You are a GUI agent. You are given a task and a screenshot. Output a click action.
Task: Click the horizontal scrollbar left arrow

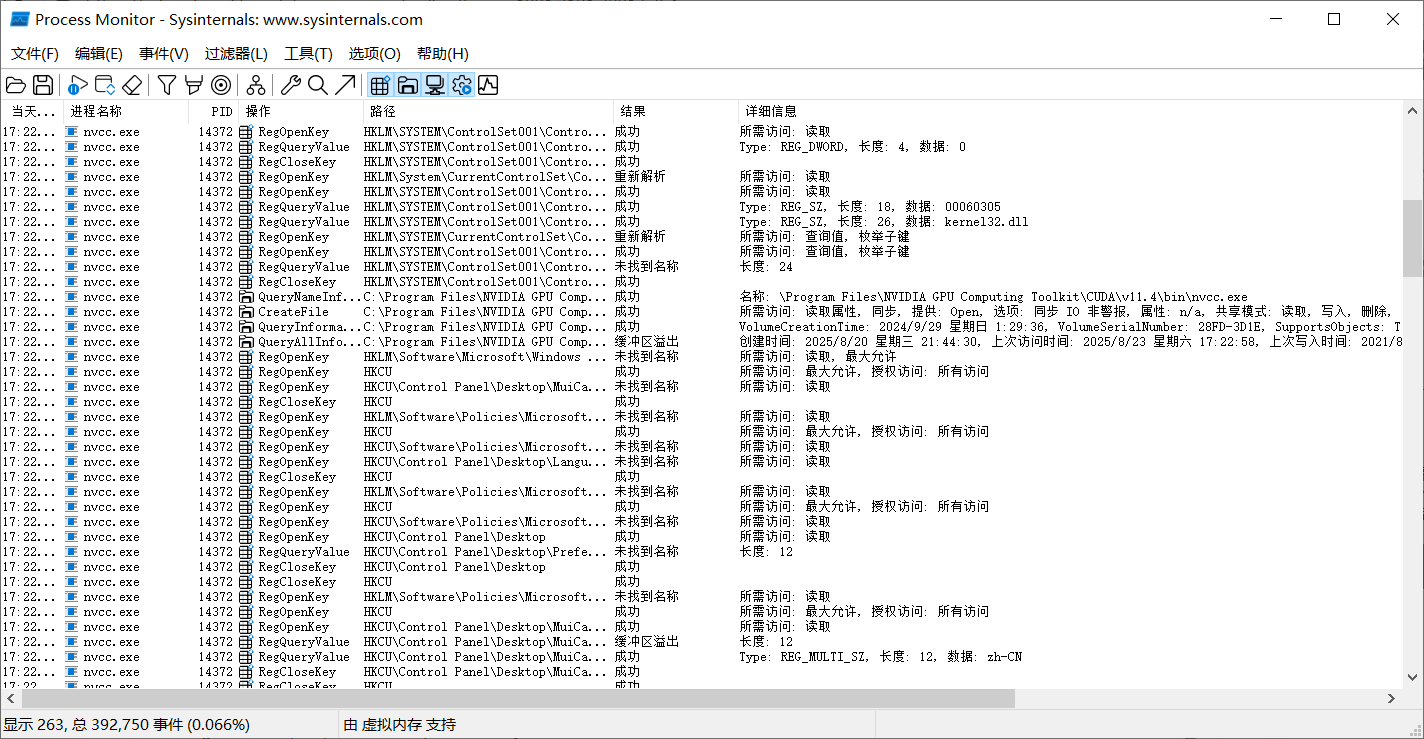pos(10,698)
